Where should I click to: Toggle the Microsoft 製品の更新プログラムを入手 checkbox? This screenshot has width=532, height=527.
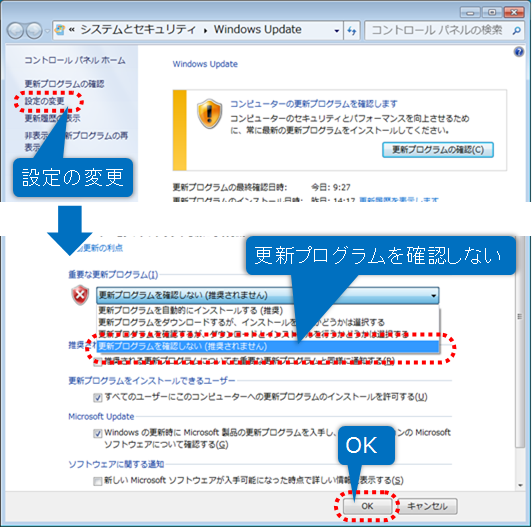point(98,433)
